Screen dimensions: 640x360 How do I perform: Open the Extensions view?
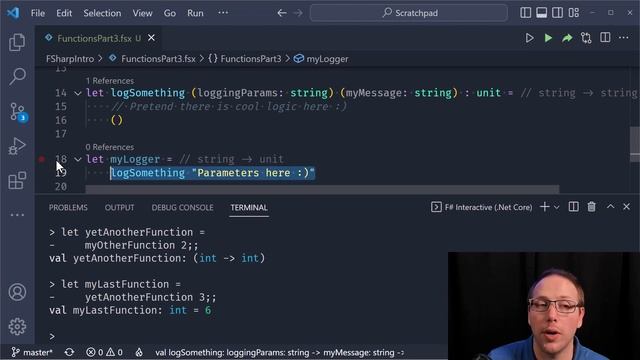pos(17,180)
